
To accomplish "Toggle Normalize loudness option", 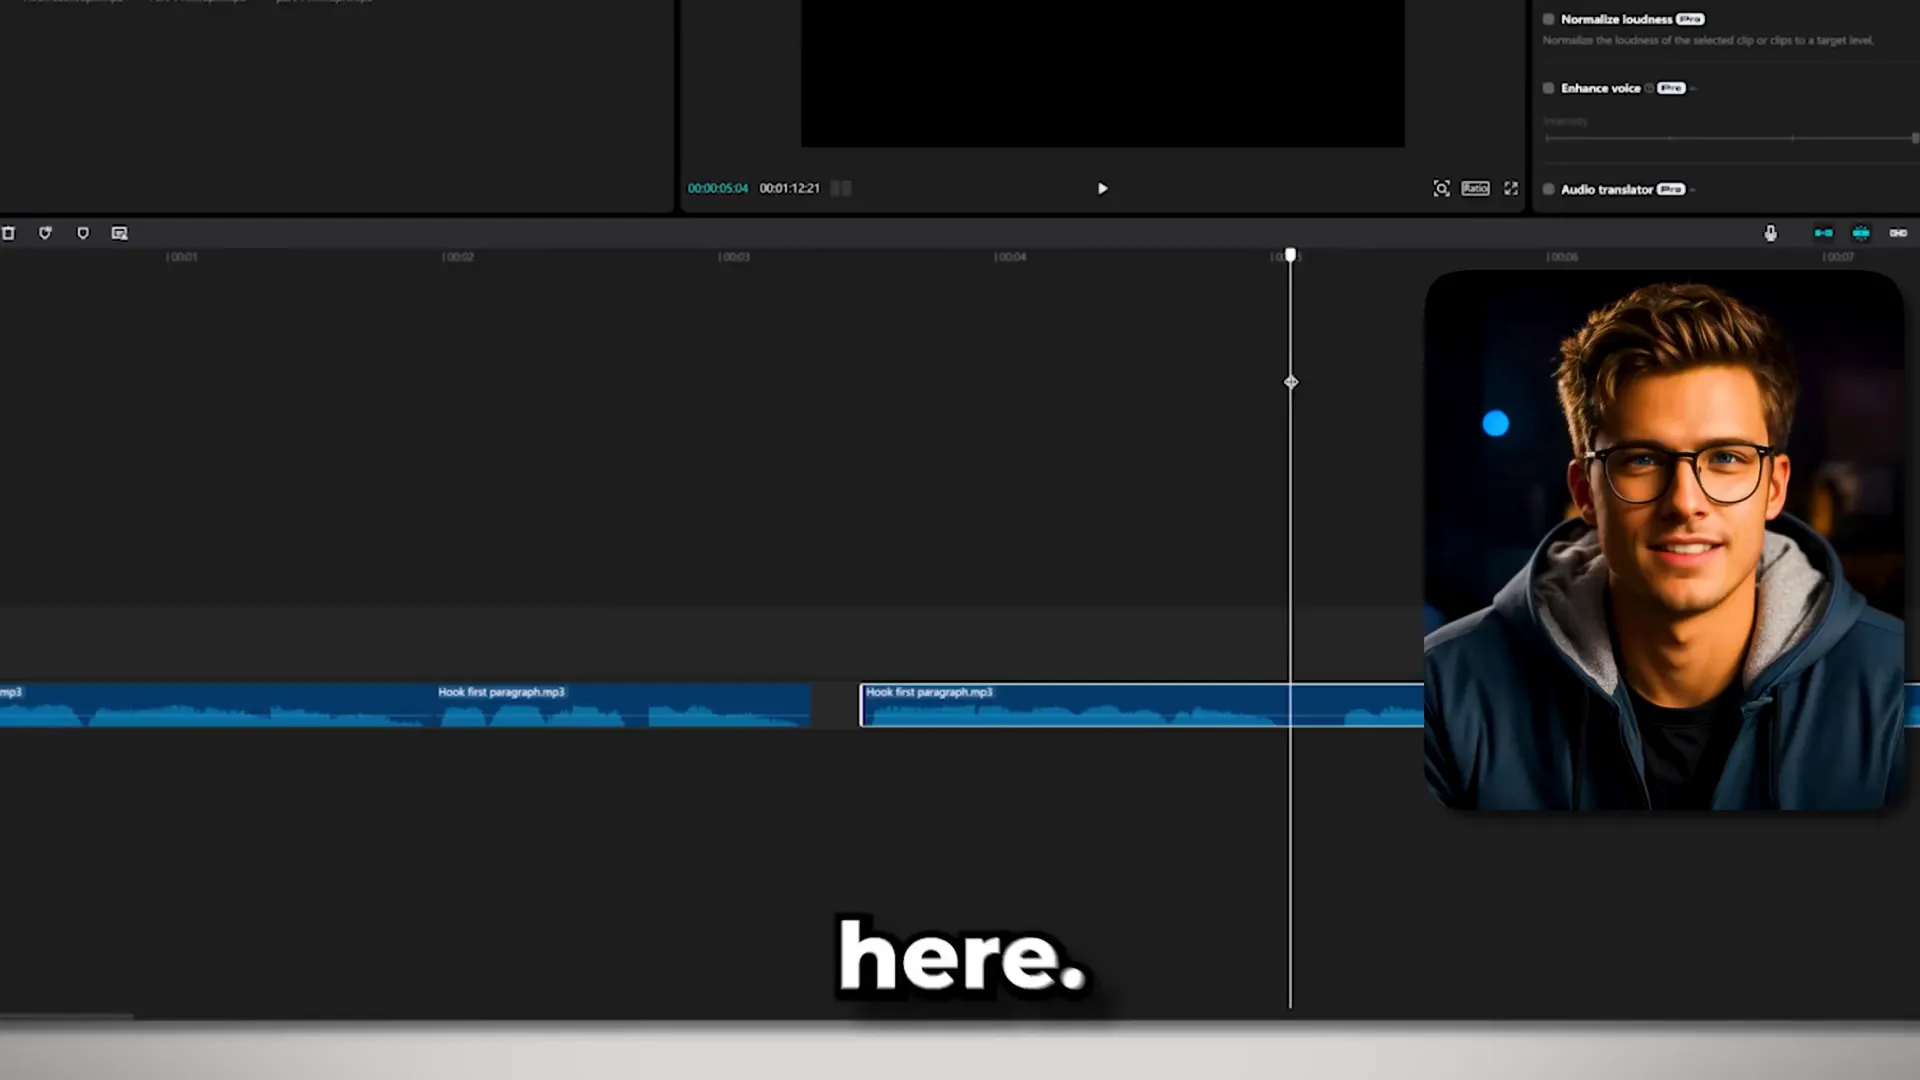I will point(1547,18).
